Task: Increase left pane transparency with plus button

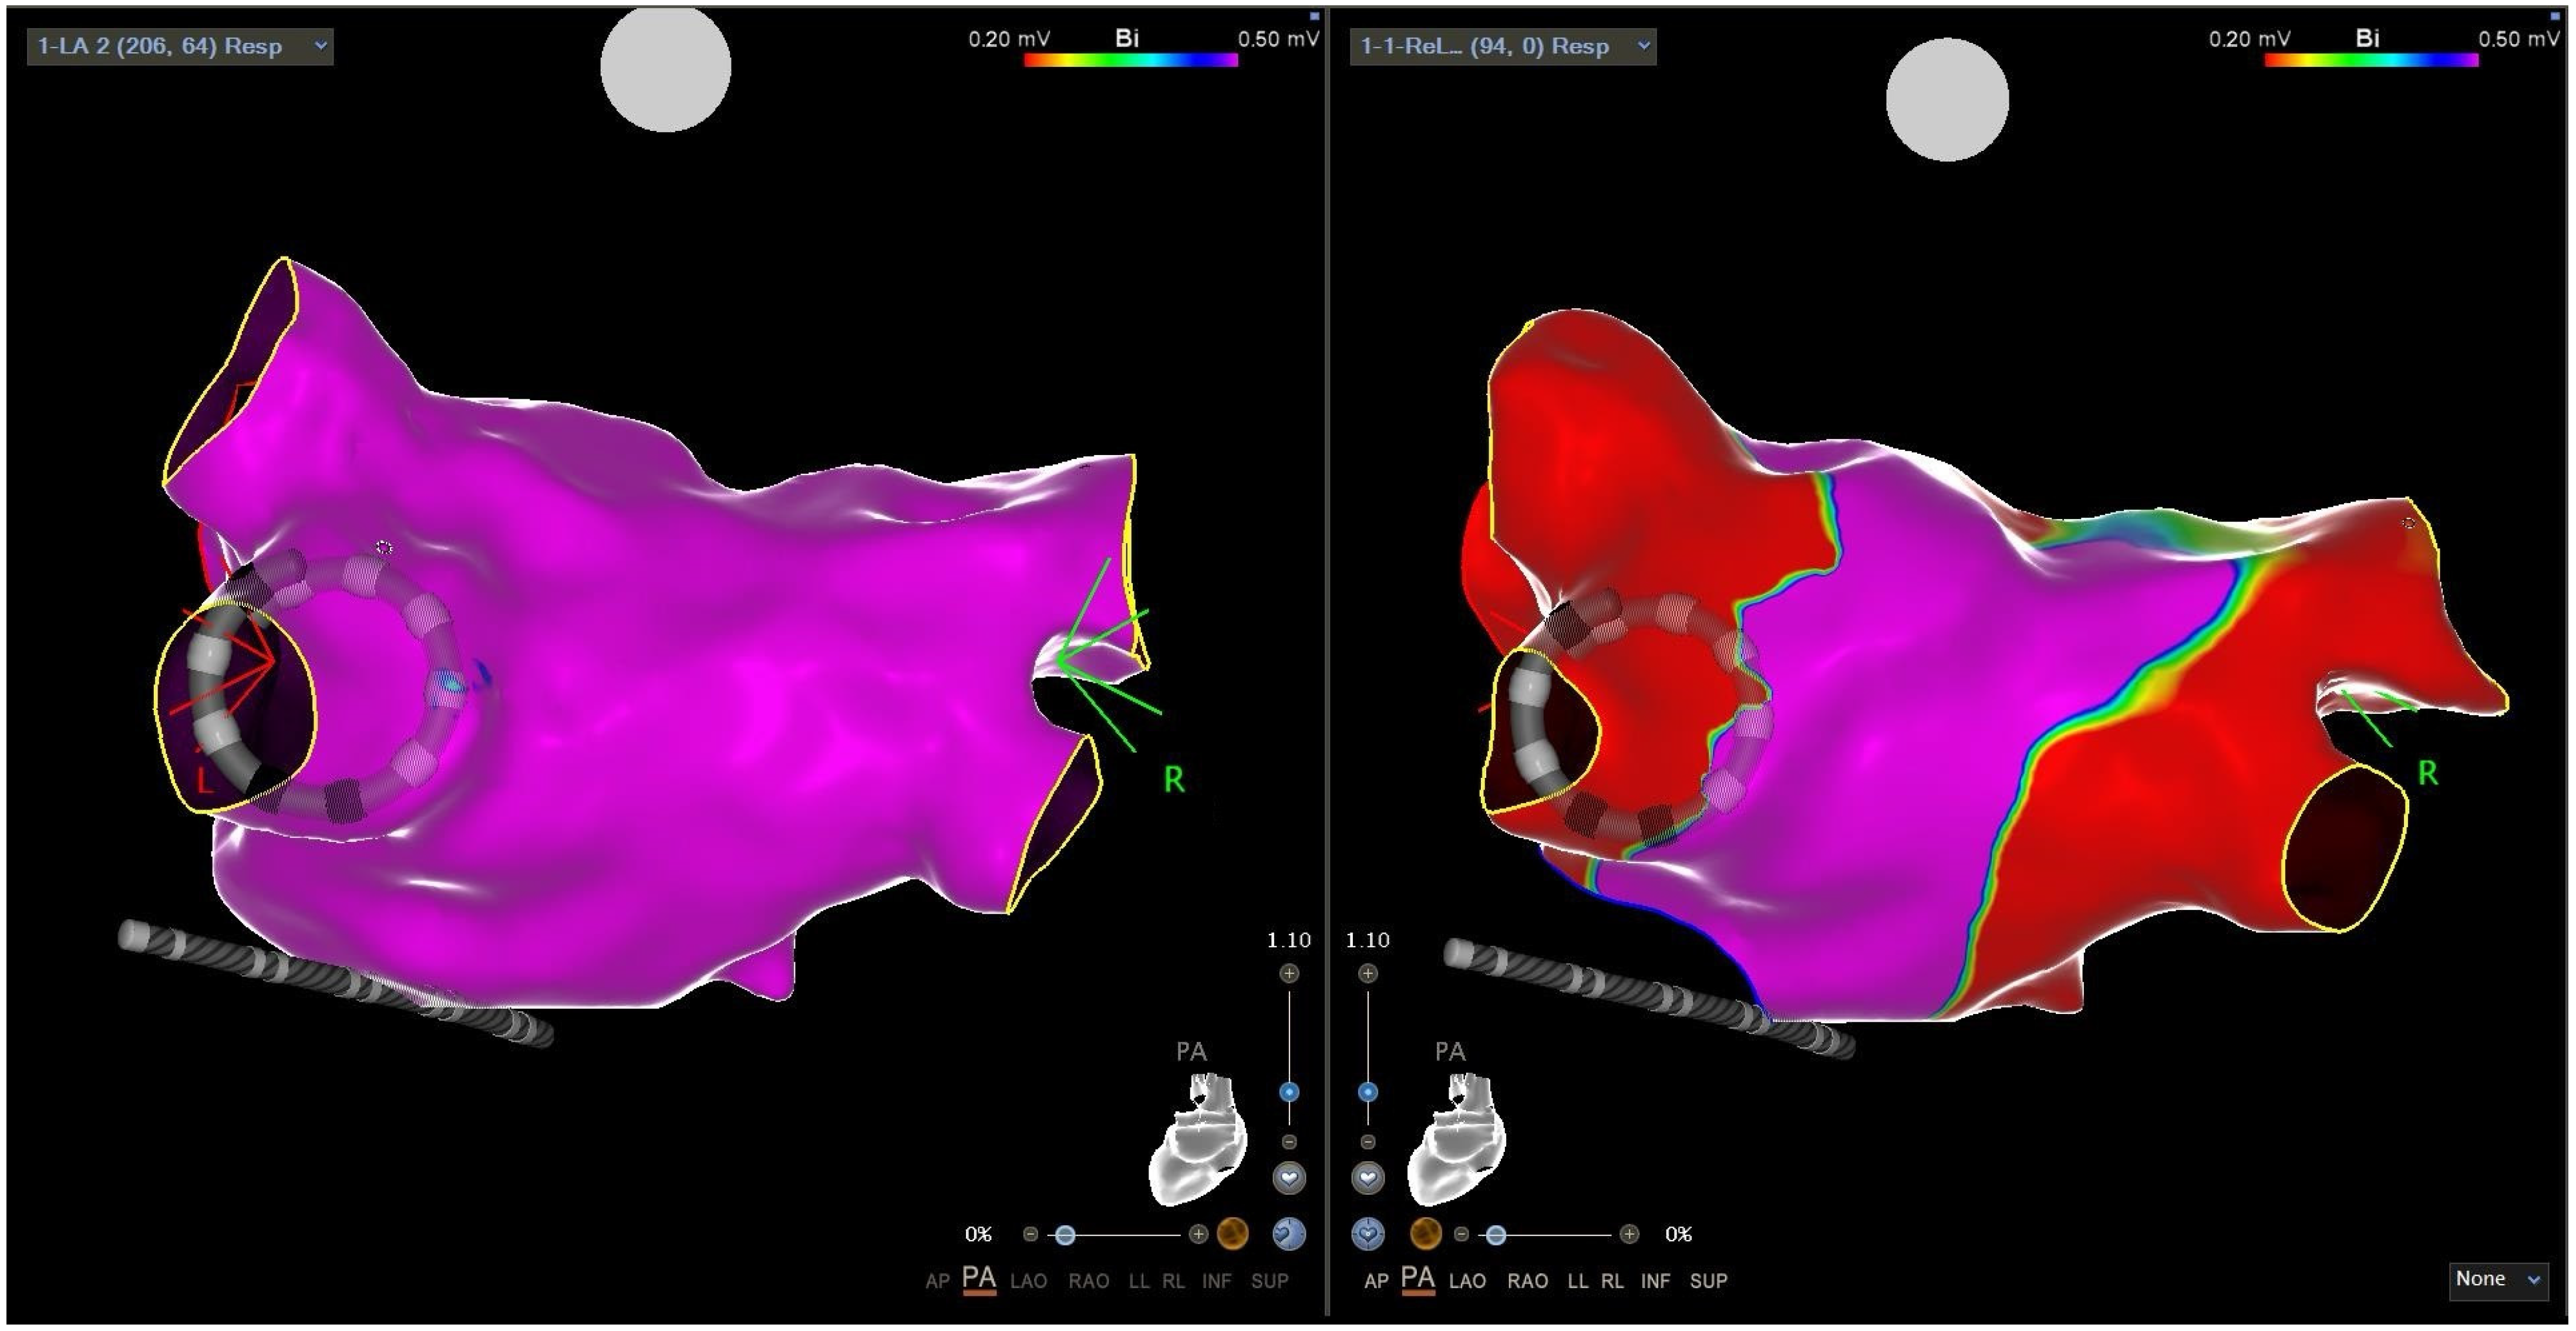Action: point(1198,1235)
